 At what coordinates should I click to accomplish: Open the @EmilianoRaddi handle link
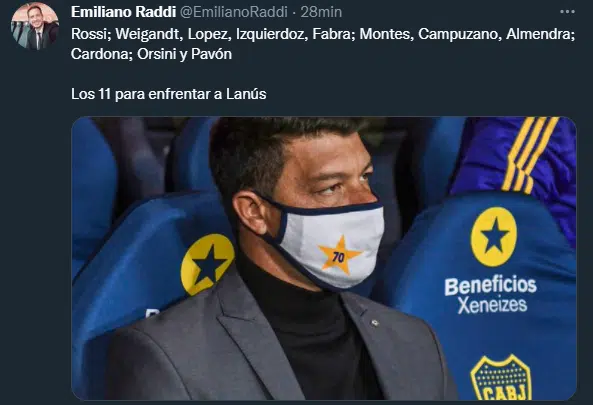click(234, 12)
